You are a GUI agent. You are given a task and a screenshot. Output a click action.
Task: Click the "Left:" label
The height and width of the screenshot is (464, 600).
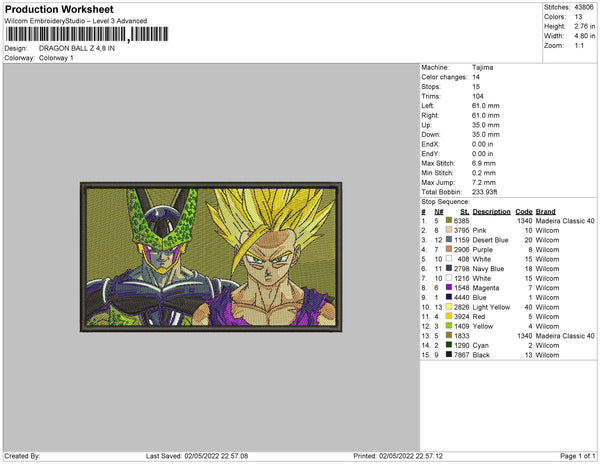[x=428, y=106]
